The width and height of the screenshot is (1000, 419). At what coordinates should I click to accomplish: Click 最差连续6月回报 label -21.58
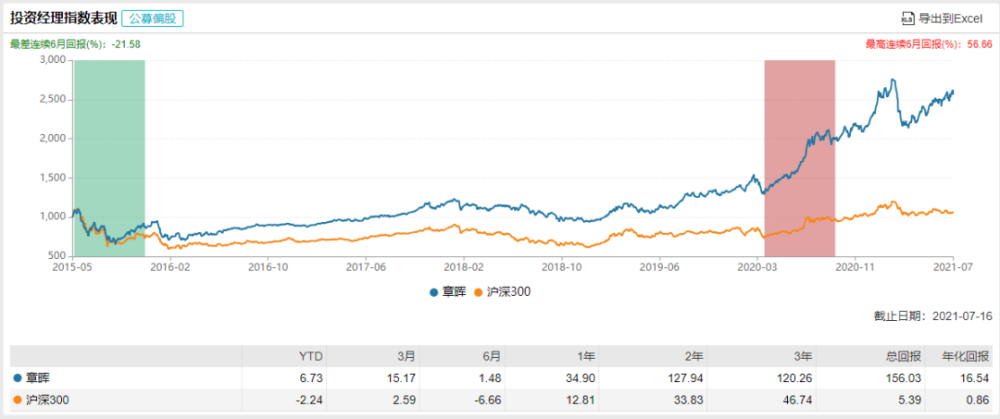[75, 44]
